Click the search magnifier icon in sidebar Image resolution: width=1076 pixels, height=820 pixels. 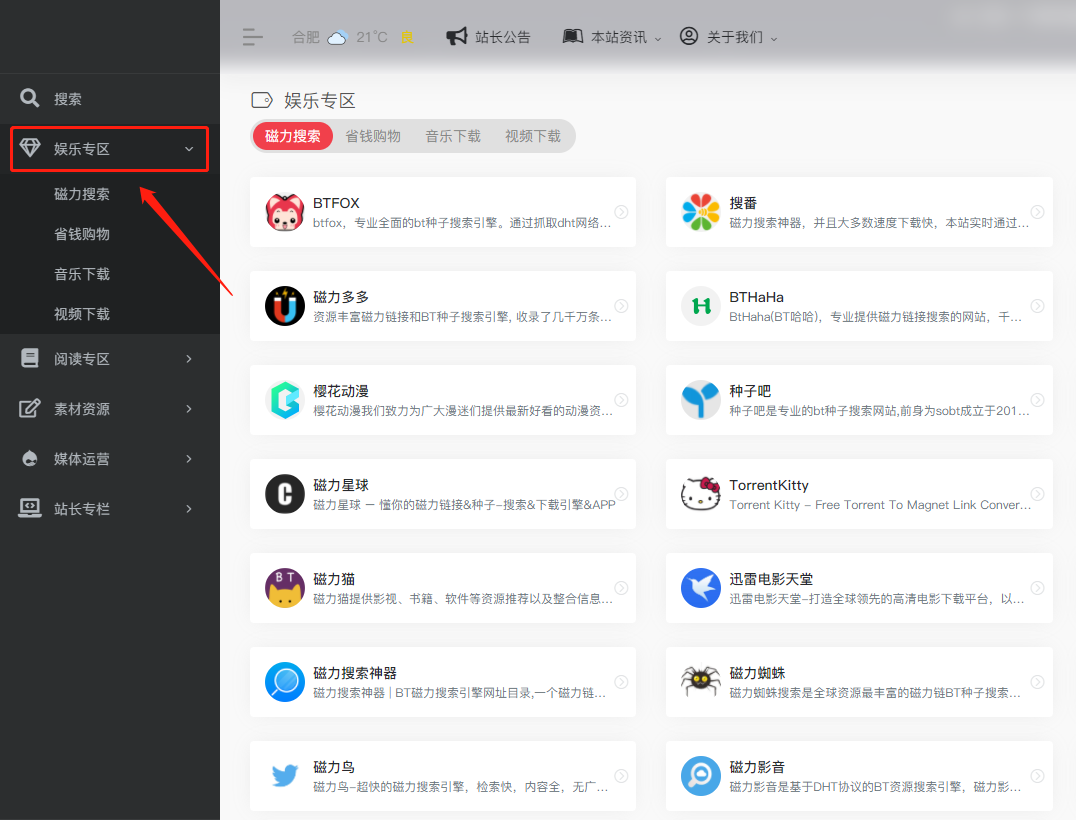(30, 98)
